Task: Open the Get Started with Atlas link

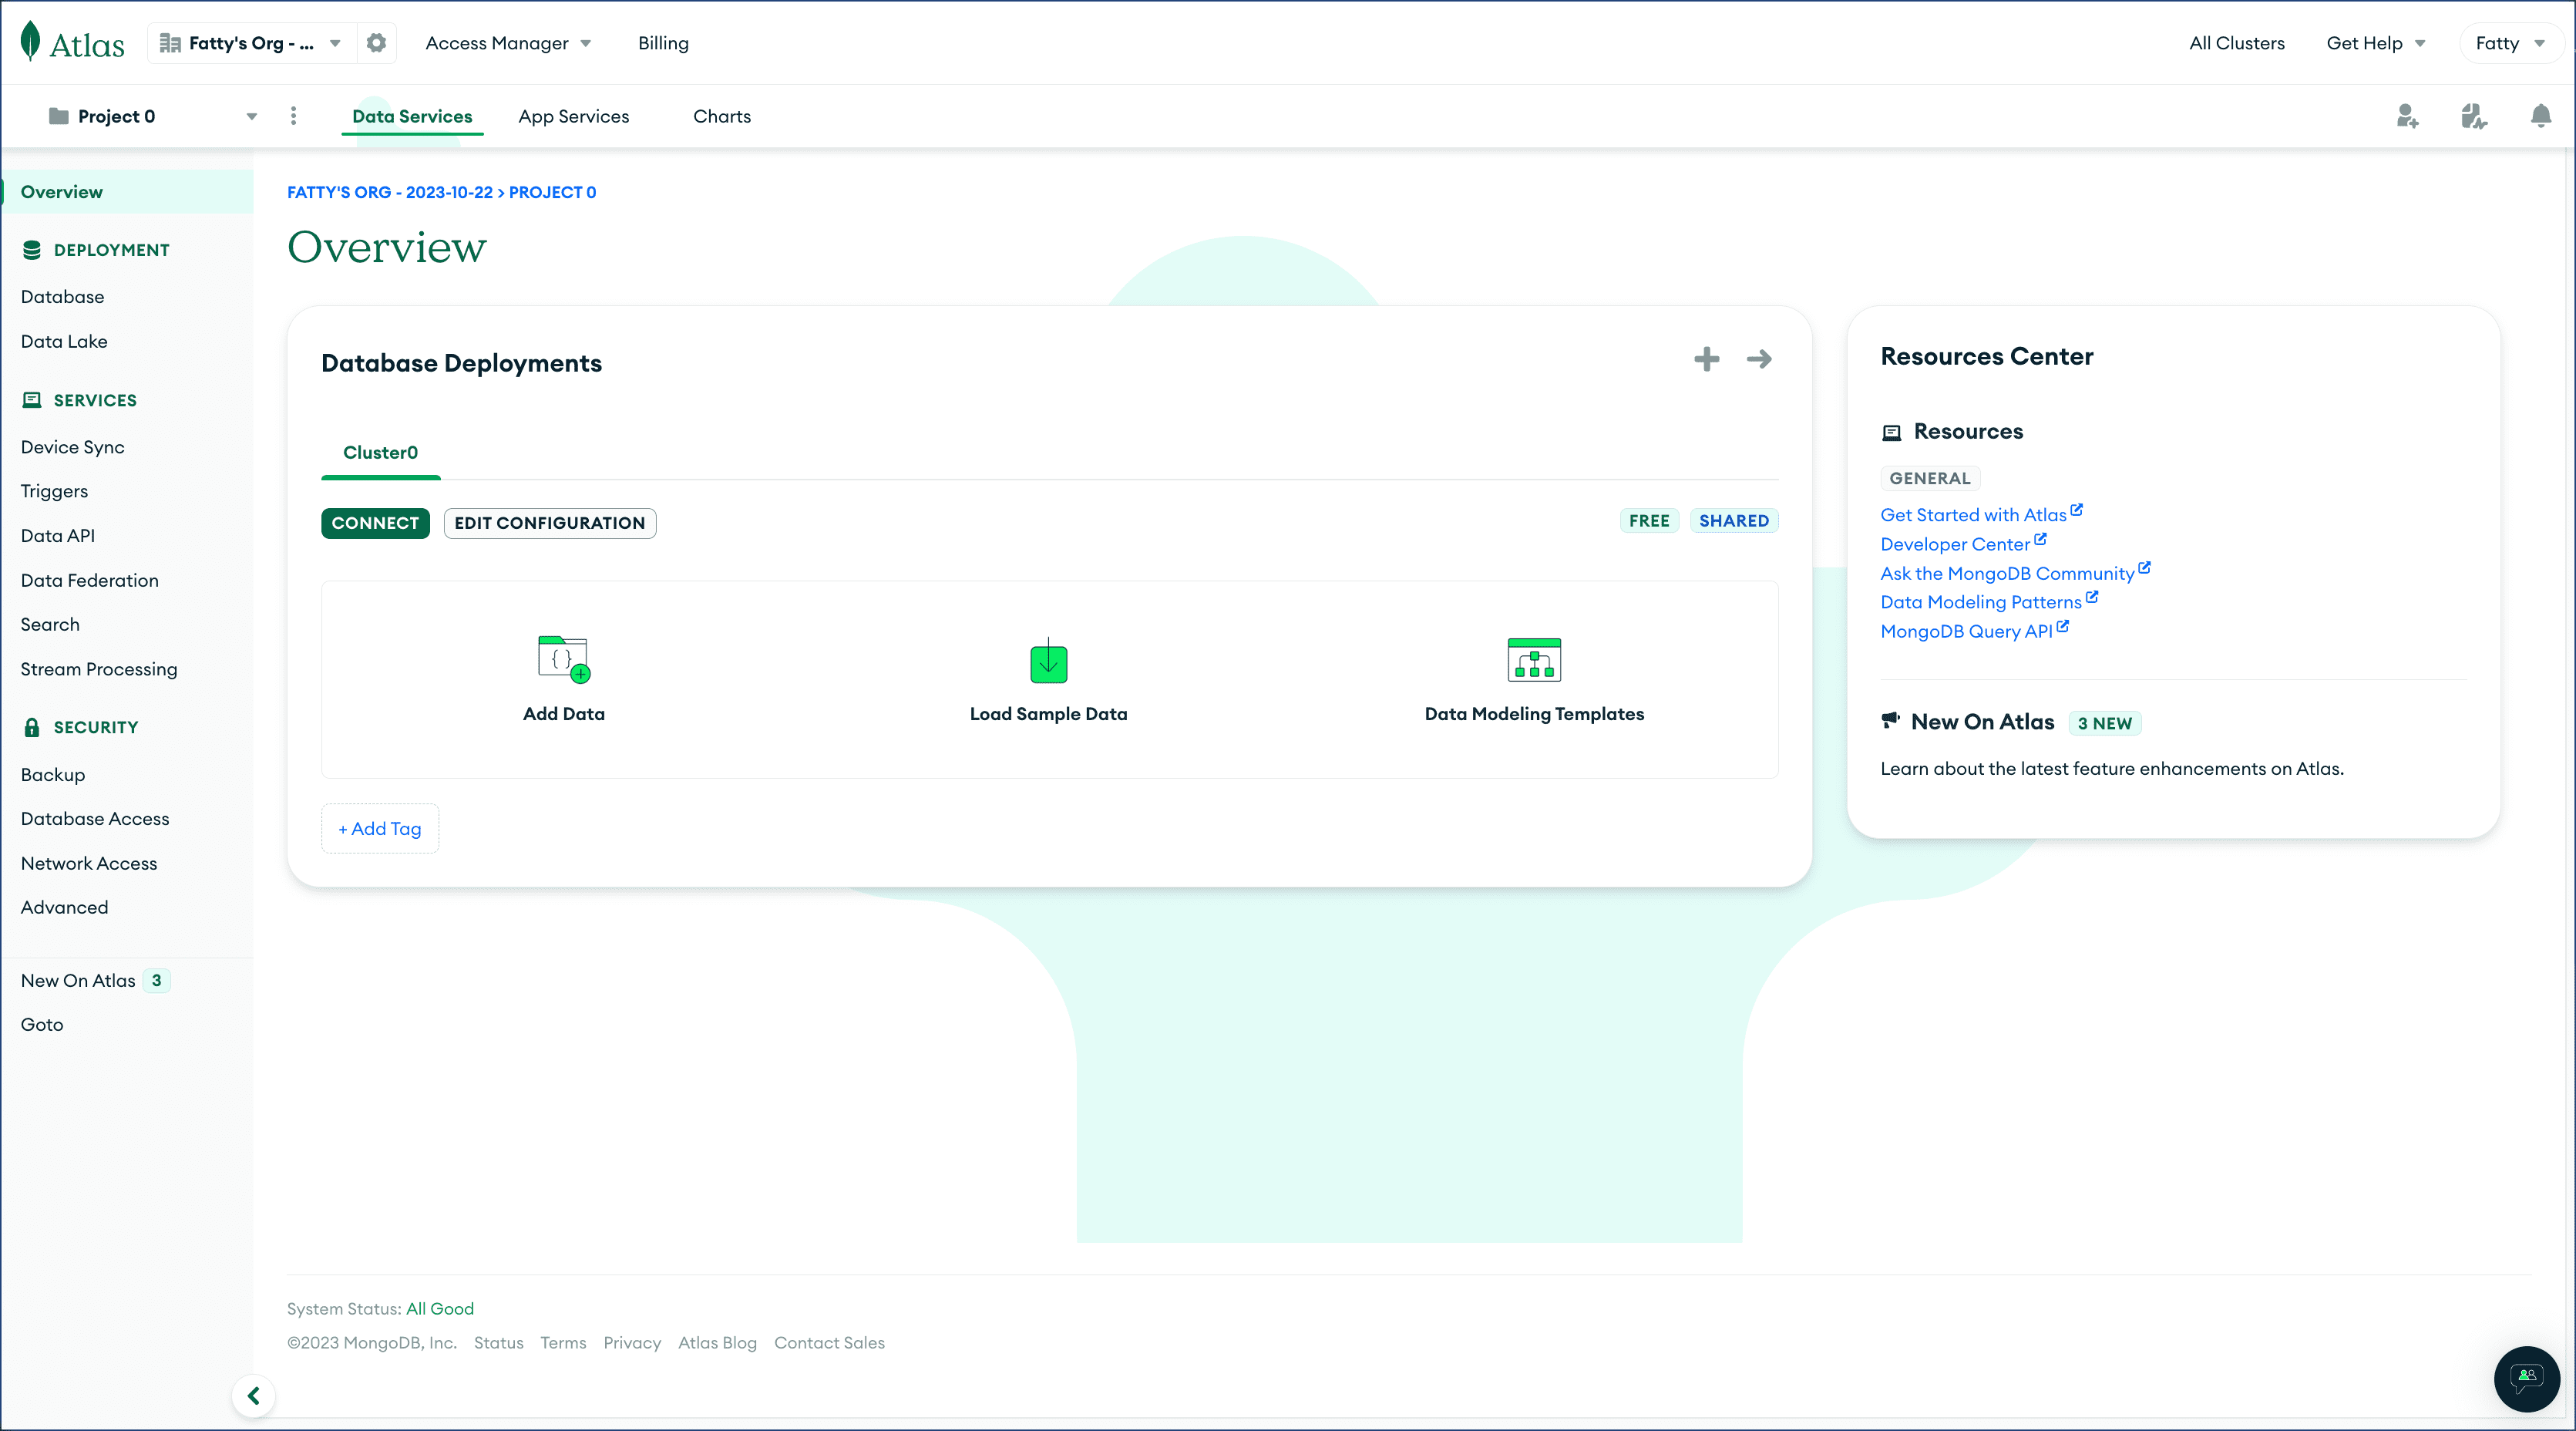Action: pos(1973,515)
